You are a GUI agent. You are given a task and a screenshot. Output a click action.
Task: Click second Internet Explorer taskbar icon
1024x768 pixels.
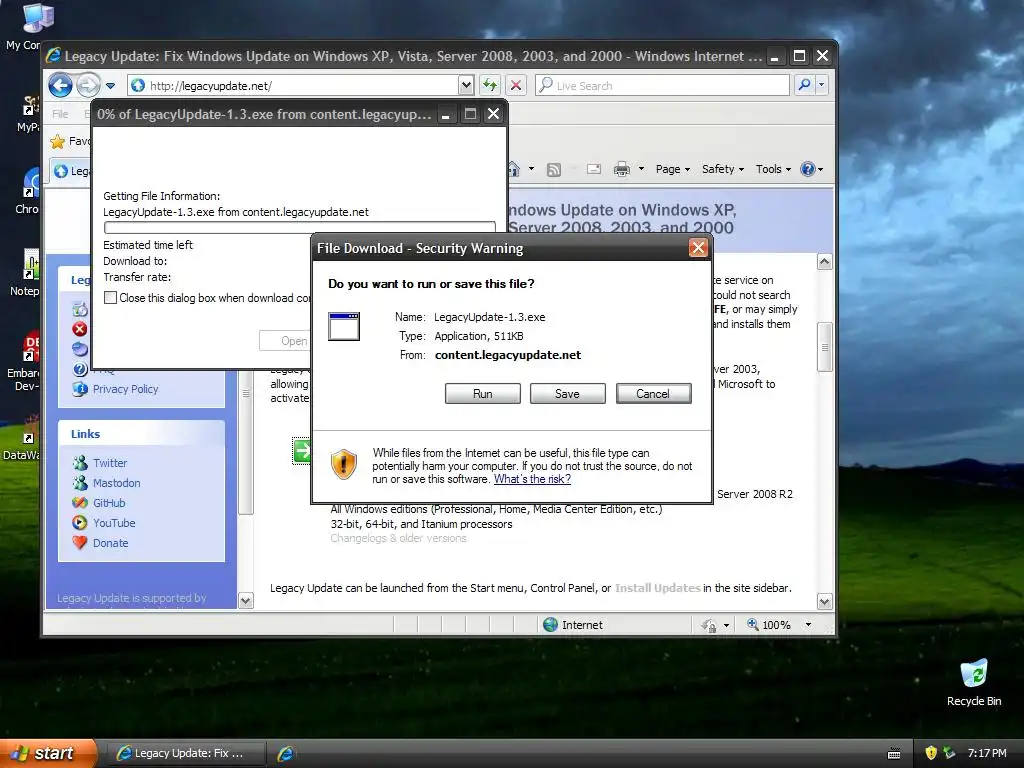(286, 753)
